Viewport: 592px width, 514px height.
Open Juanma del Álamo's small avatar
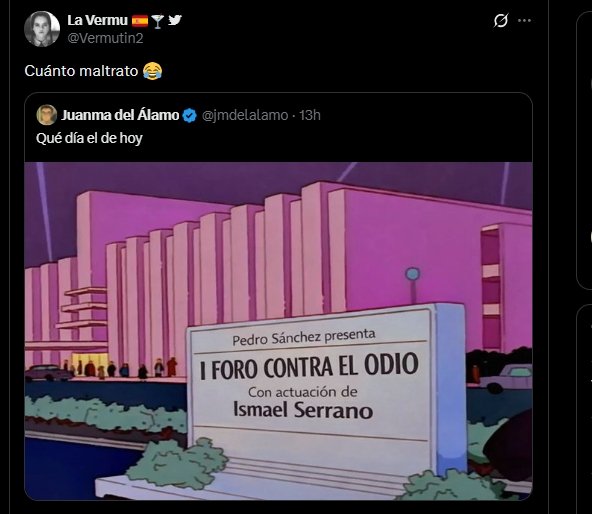pyautogui.click(x=46, y=115)
